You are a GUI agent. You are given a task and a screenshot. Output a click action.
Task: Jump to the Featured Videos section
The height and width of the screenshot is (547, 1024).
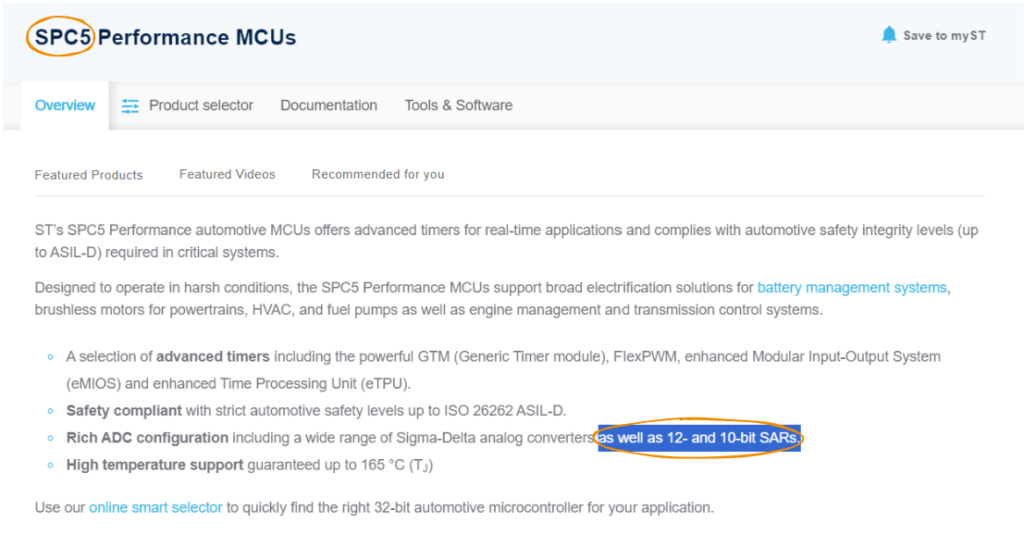pyautogui.click(x=227, y=174)
